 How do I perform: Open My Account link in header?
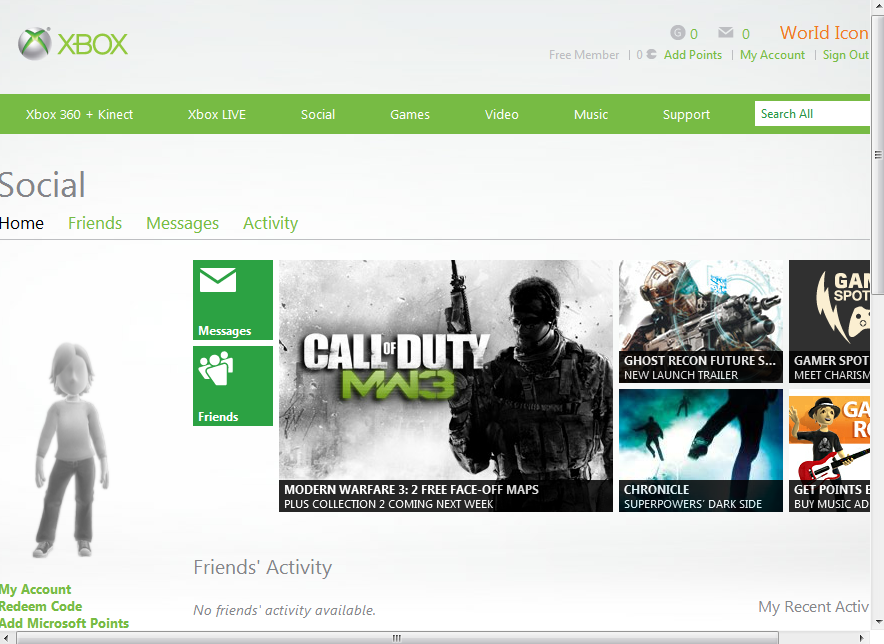[x=772, y=55]
